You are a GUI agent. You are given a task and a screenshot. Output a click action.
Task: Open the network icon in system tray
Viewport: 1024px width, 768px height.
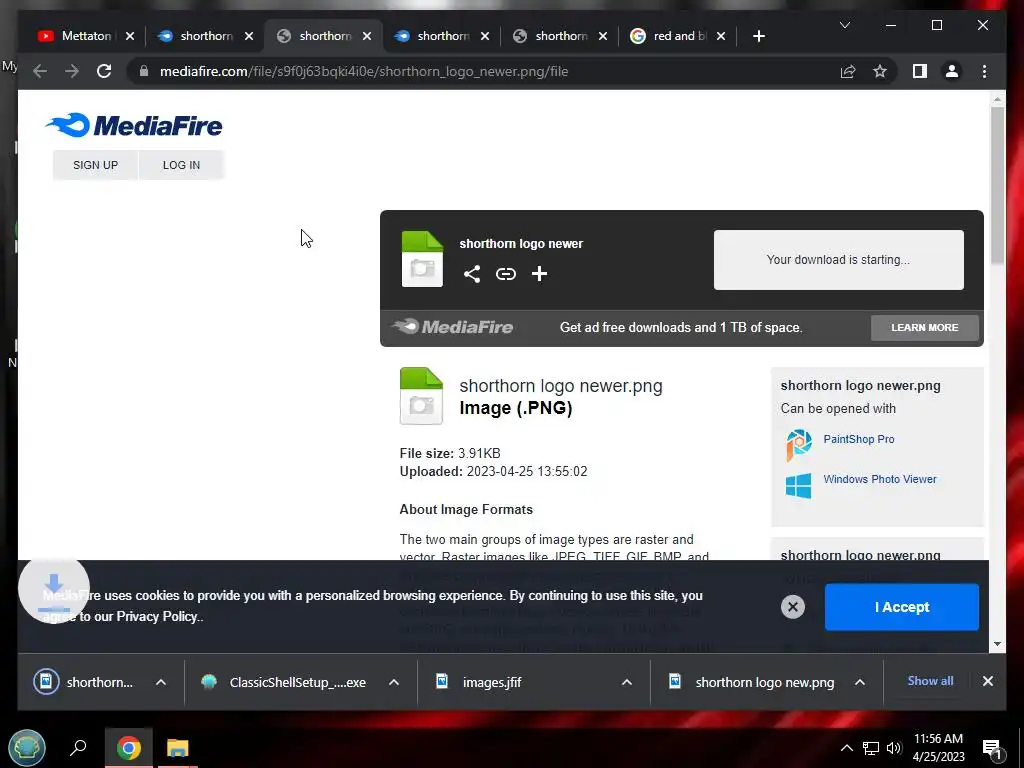(871, 748)
